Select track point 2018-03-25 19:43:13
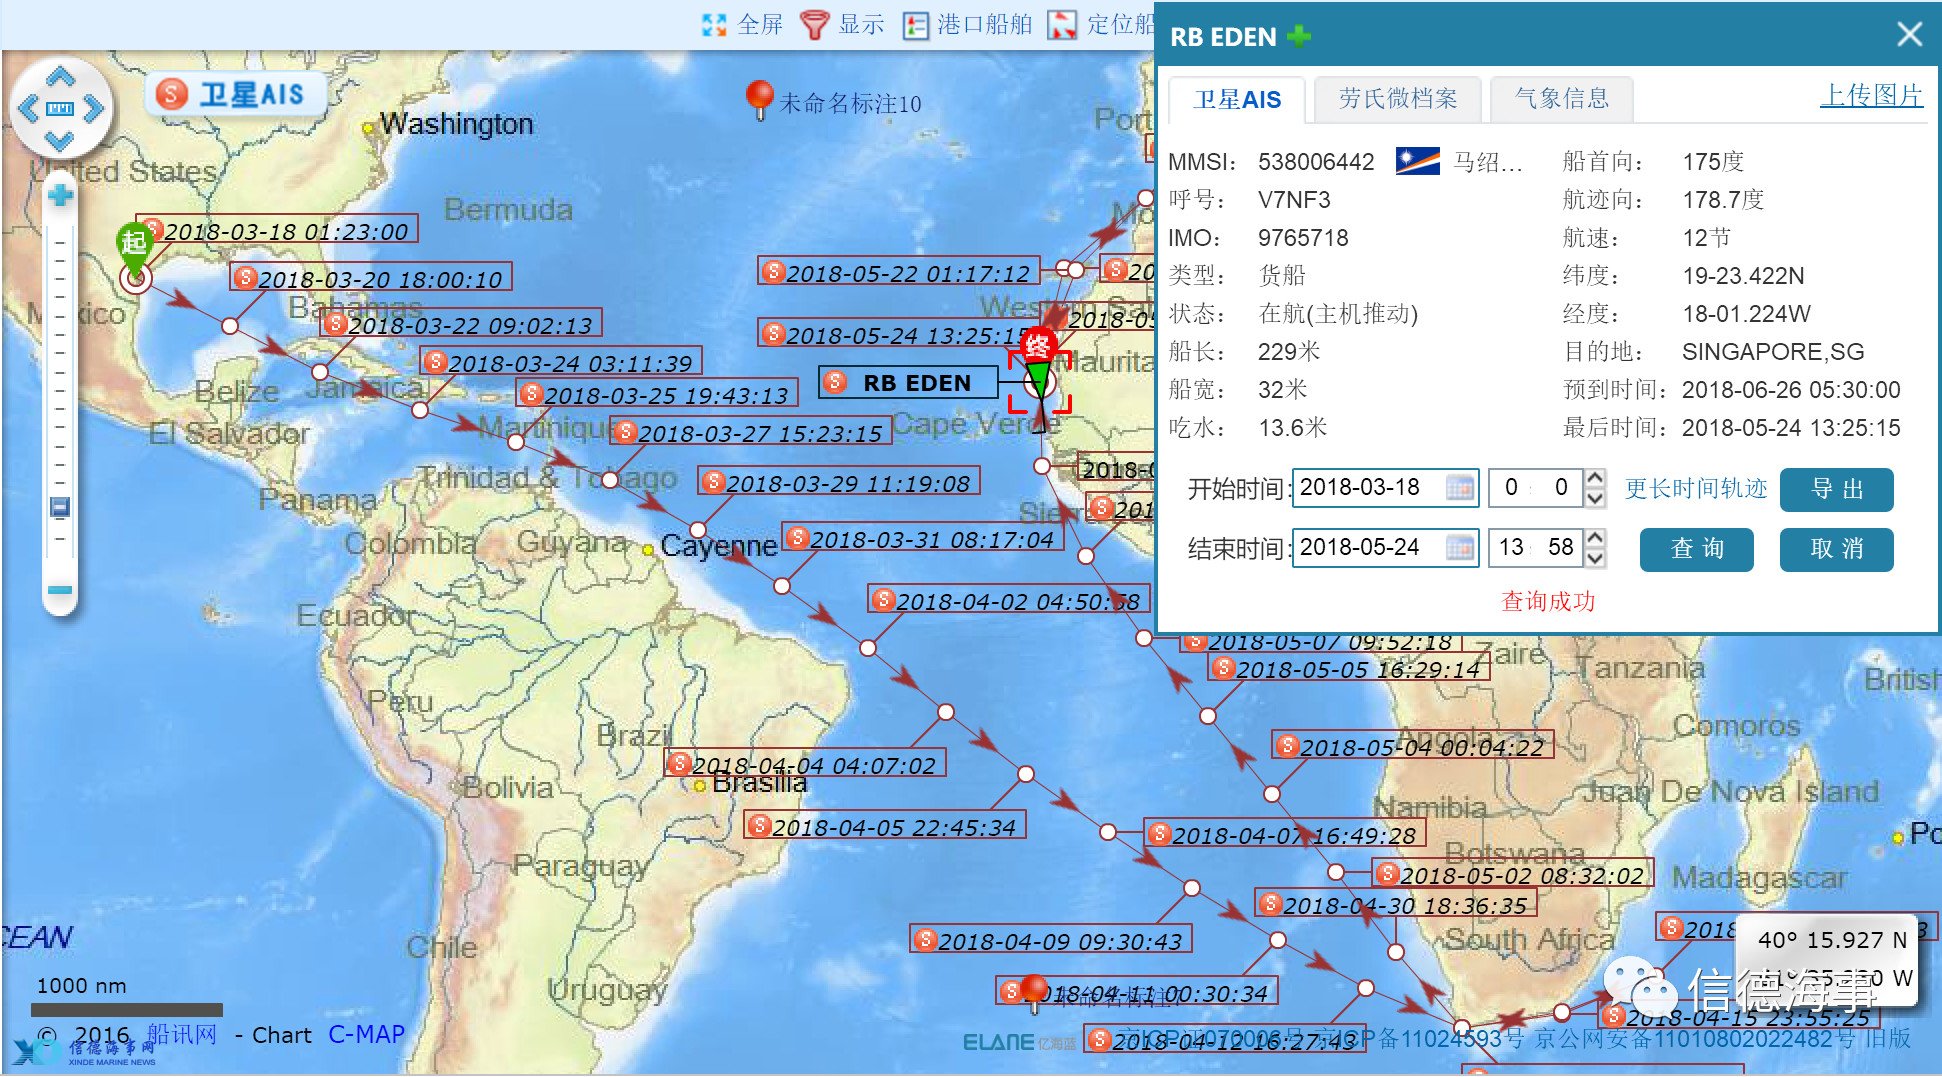The height and width of the screenshot is (1077, 1942). pyautogui.click(x=657, y=394)
